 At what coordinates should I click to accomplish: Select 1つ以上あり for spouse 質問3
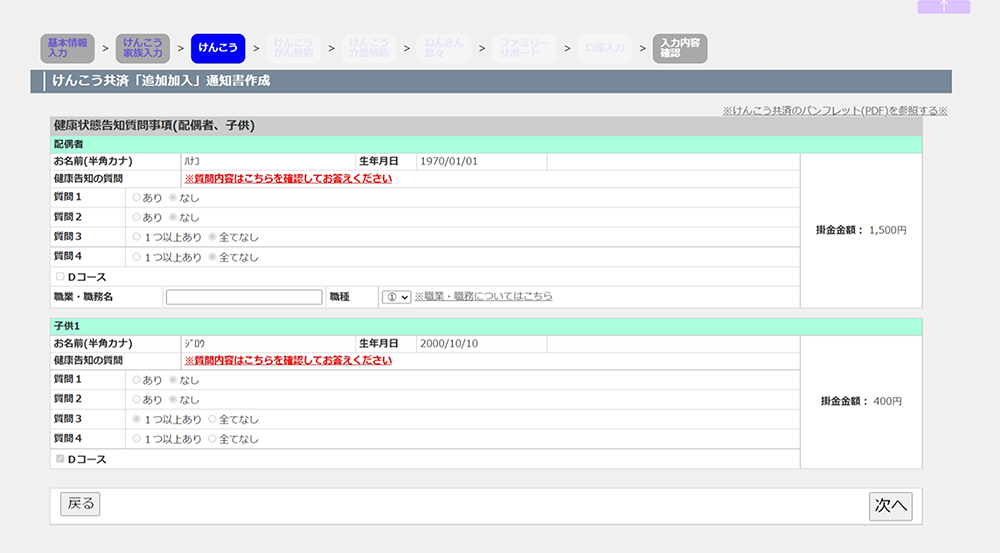[x=137, y=237]
